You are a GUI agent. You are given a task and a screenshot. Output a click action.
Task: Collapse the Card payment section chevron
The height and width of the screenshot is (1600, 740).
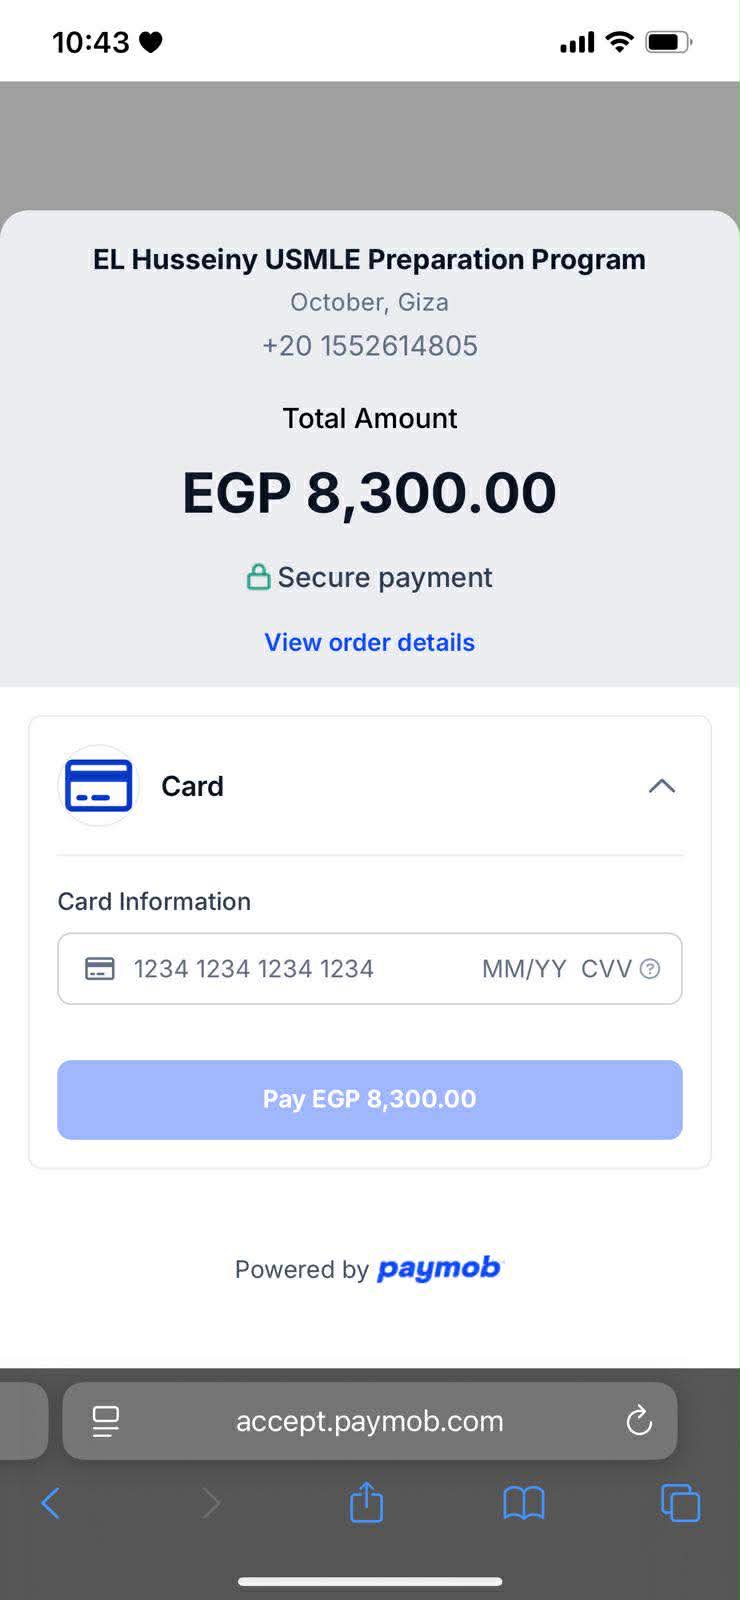pyautogui.click(x=661, y=786)
